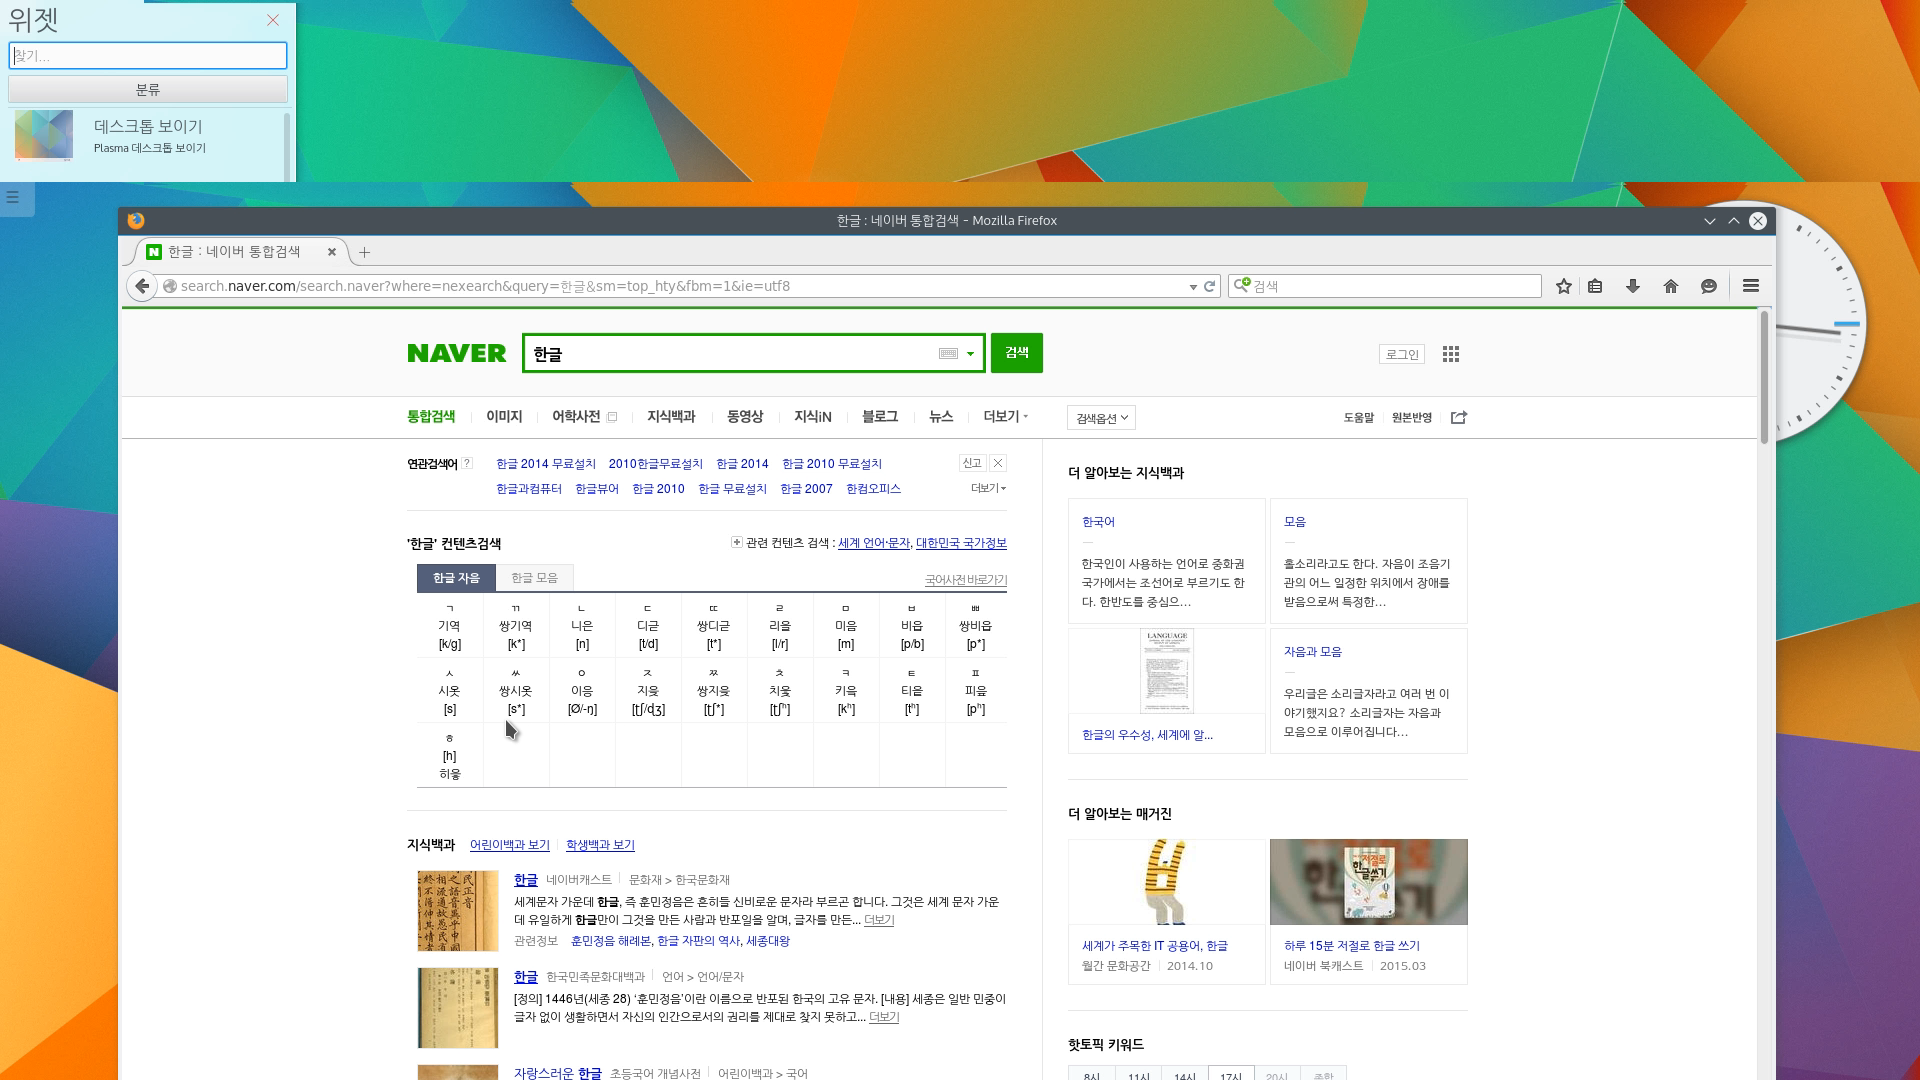Image resolution: width=1920 pixels, height=1080 pixels.
Task: Click the green 검색 button
Action: [x=1017, y=353]
